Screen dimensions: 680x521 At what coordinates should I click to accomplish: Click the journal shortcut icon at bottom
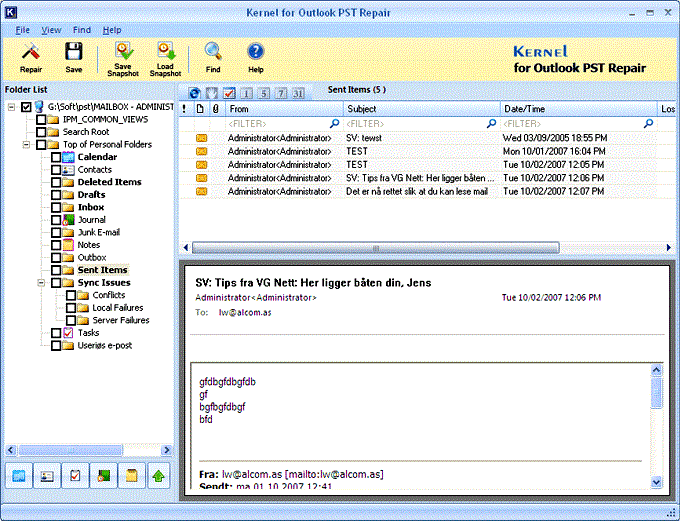pos(103,476)
